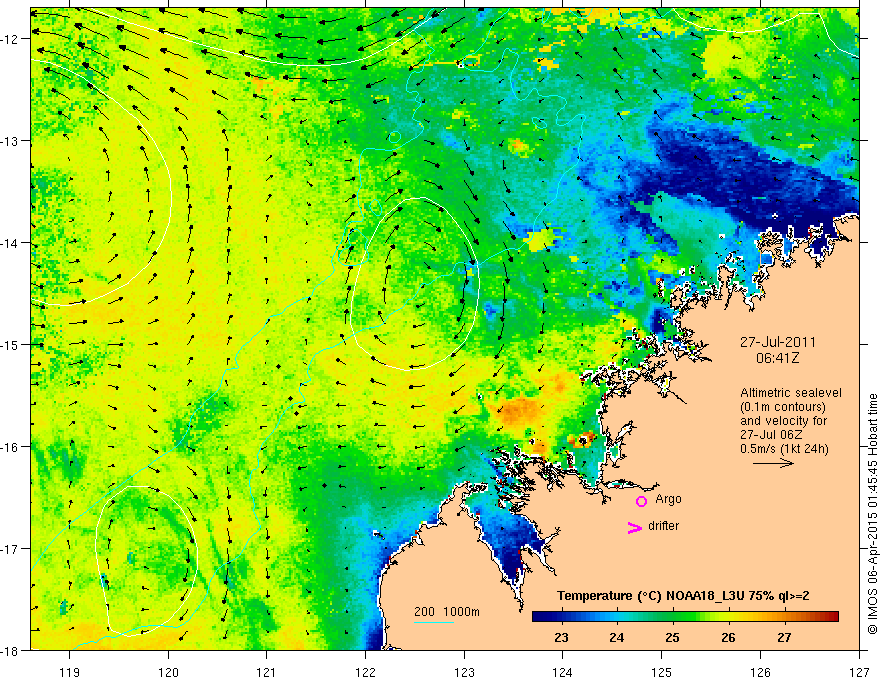Viewport: 880px width, 680px height.
Task: Click the Altimetric sealevel description text
Action: point(791,421)
